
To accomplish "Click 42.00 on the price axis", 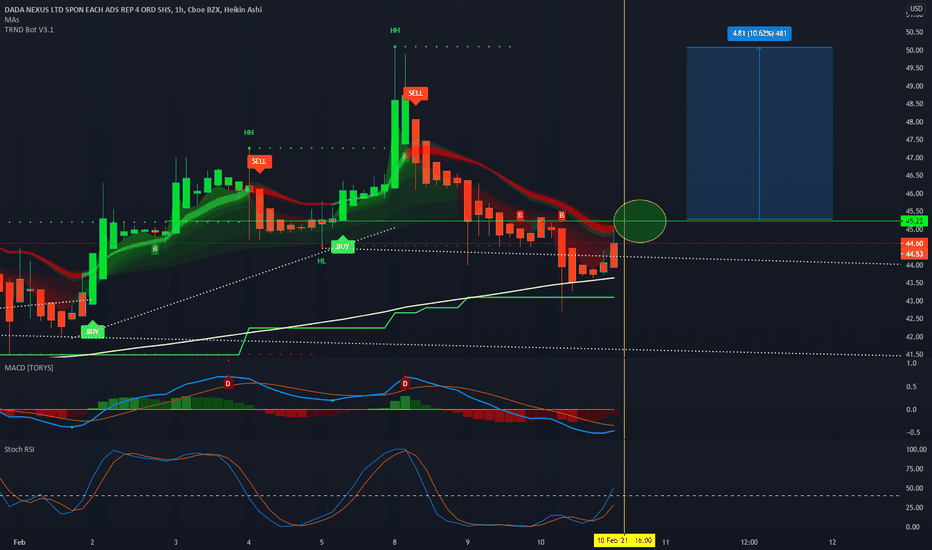I will (914, 337).
